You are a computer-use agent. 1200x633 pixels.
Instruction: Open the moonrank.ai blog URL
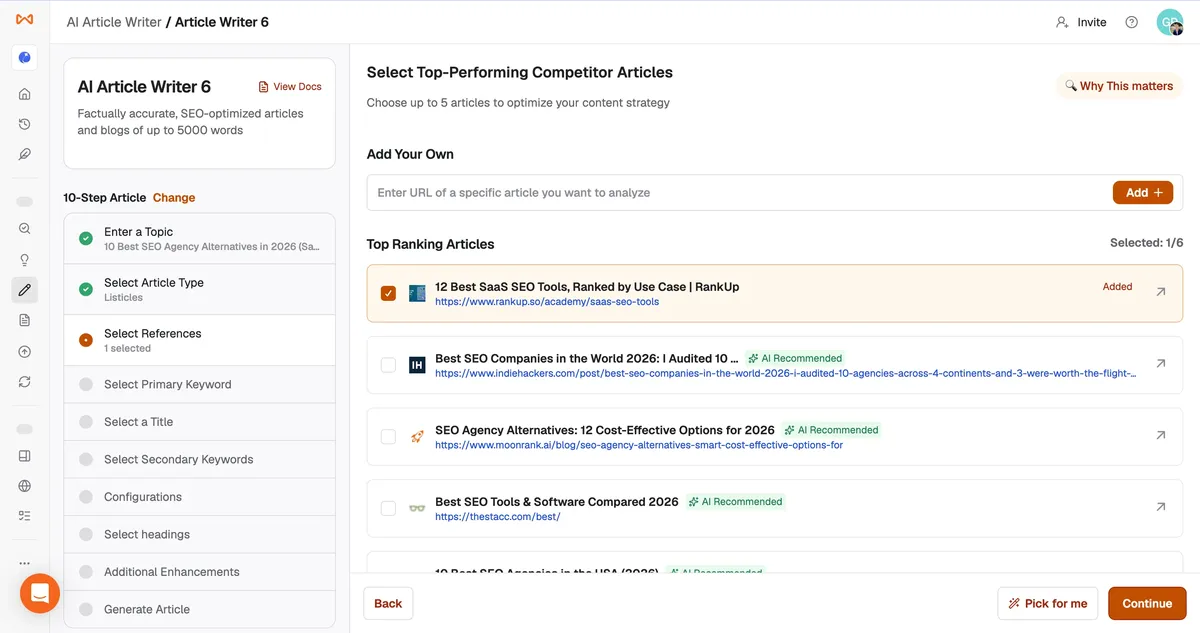[639, 445]
